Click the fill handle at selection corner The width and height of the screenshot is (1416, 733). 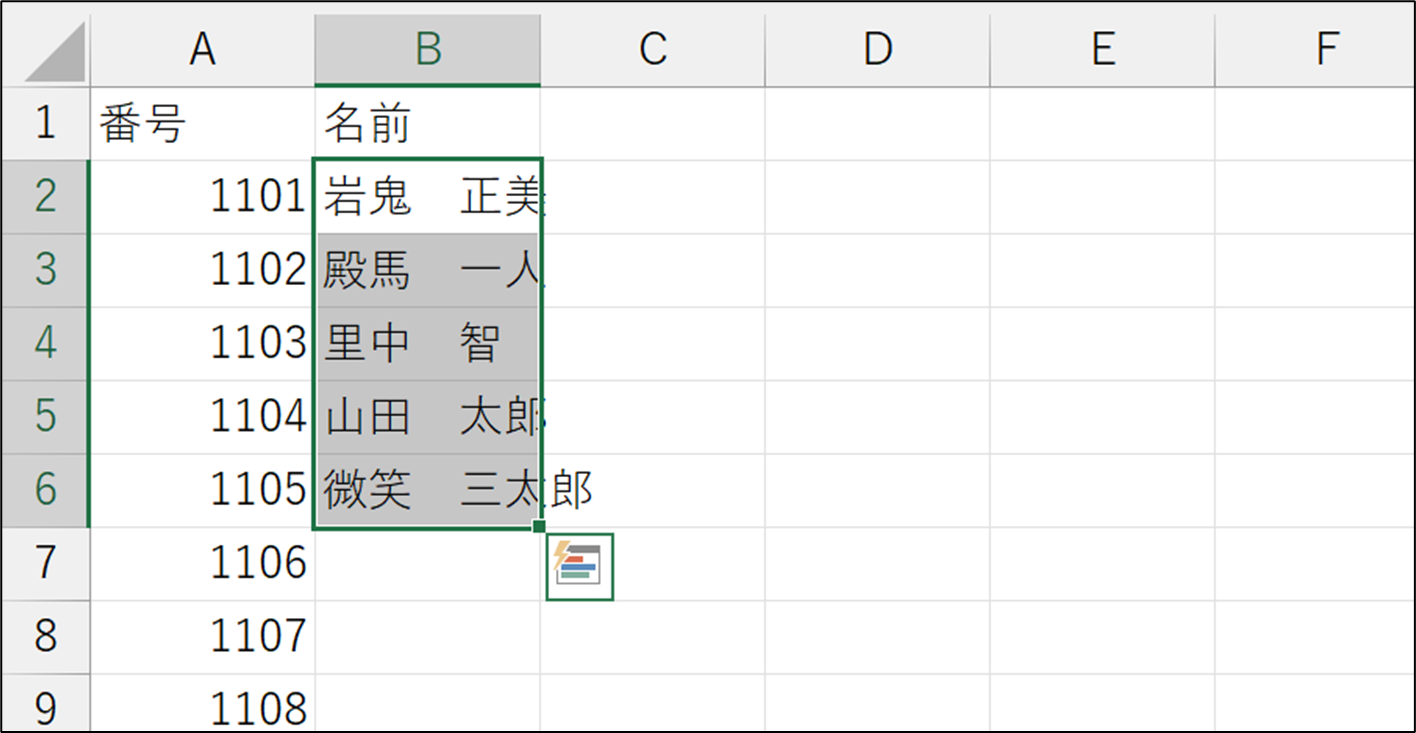point(539,526)
